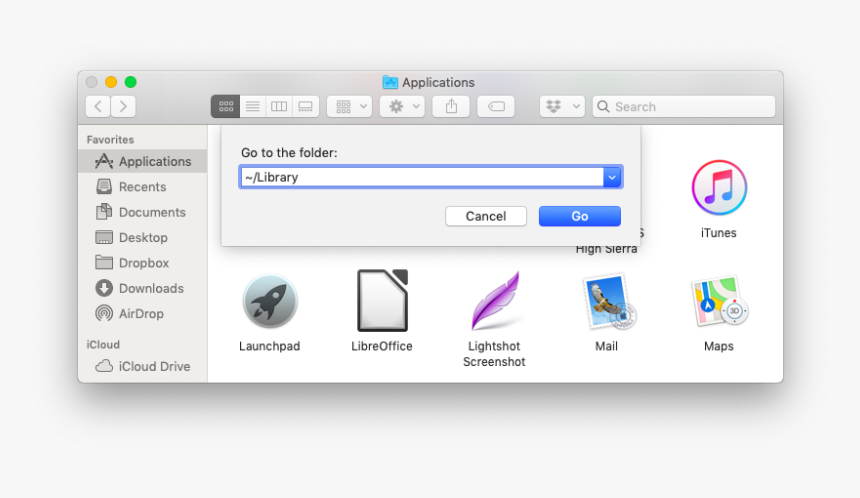Select the Maps app icon

coord(720,301)
